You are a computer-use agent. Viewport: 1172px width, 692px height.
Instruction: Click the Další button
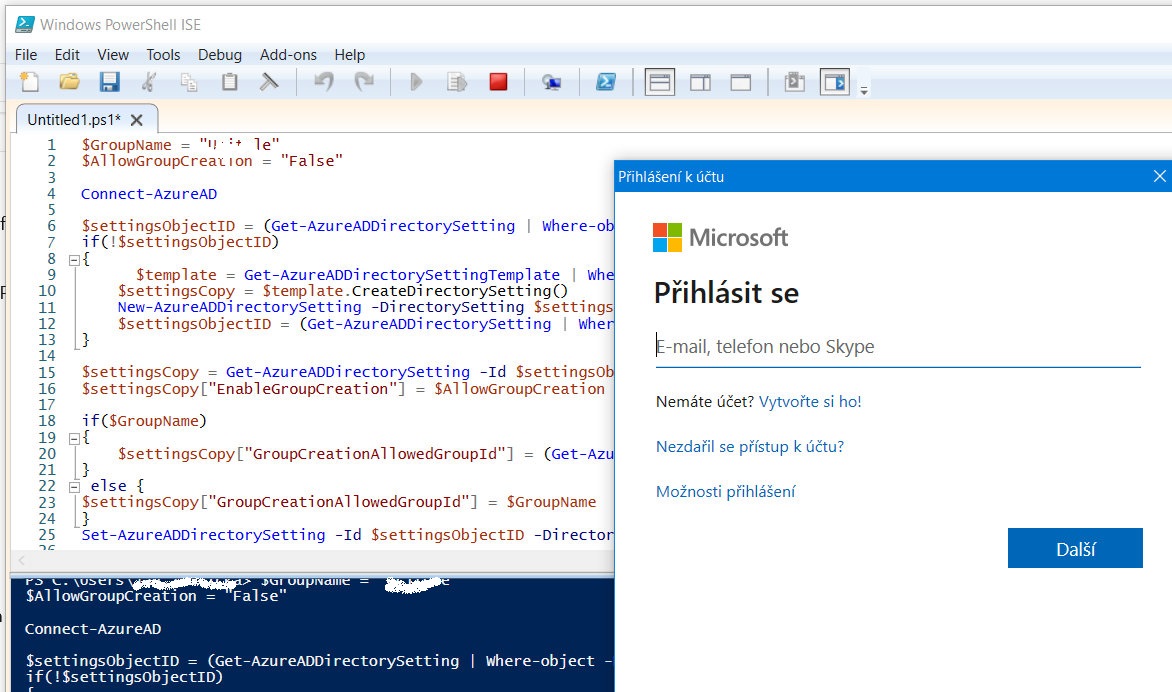tap(1075, 549)
